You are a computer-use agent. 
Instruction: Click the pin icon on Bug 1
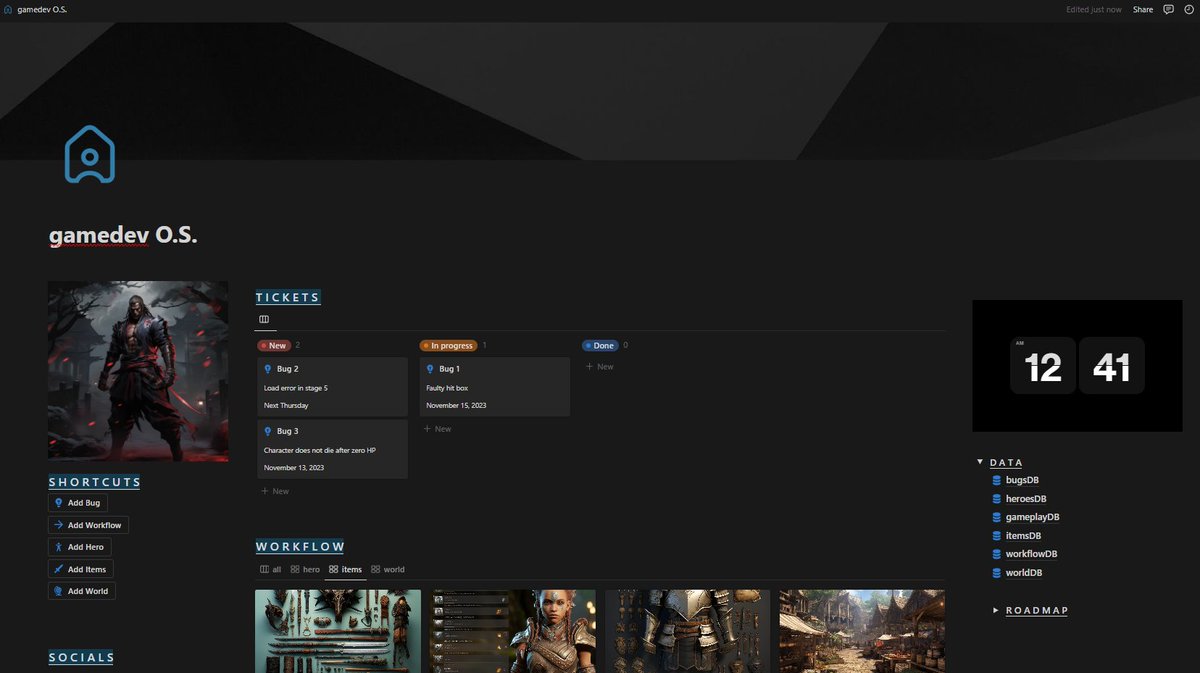(430, 369)
